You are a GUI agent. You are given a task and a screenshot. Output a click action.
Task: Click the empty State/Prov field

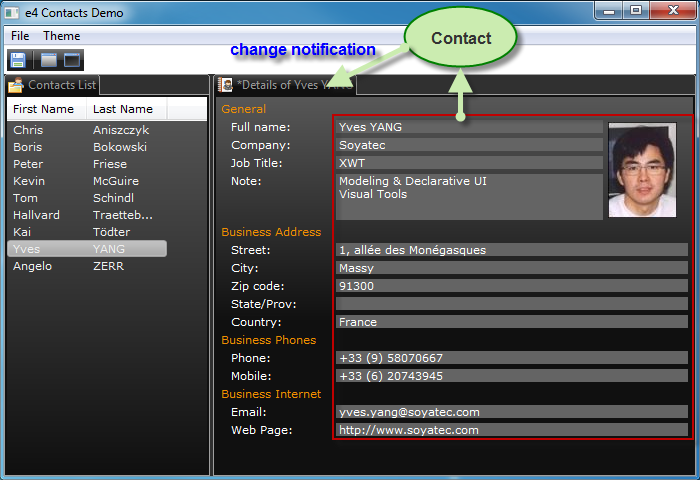pos(511,304)
